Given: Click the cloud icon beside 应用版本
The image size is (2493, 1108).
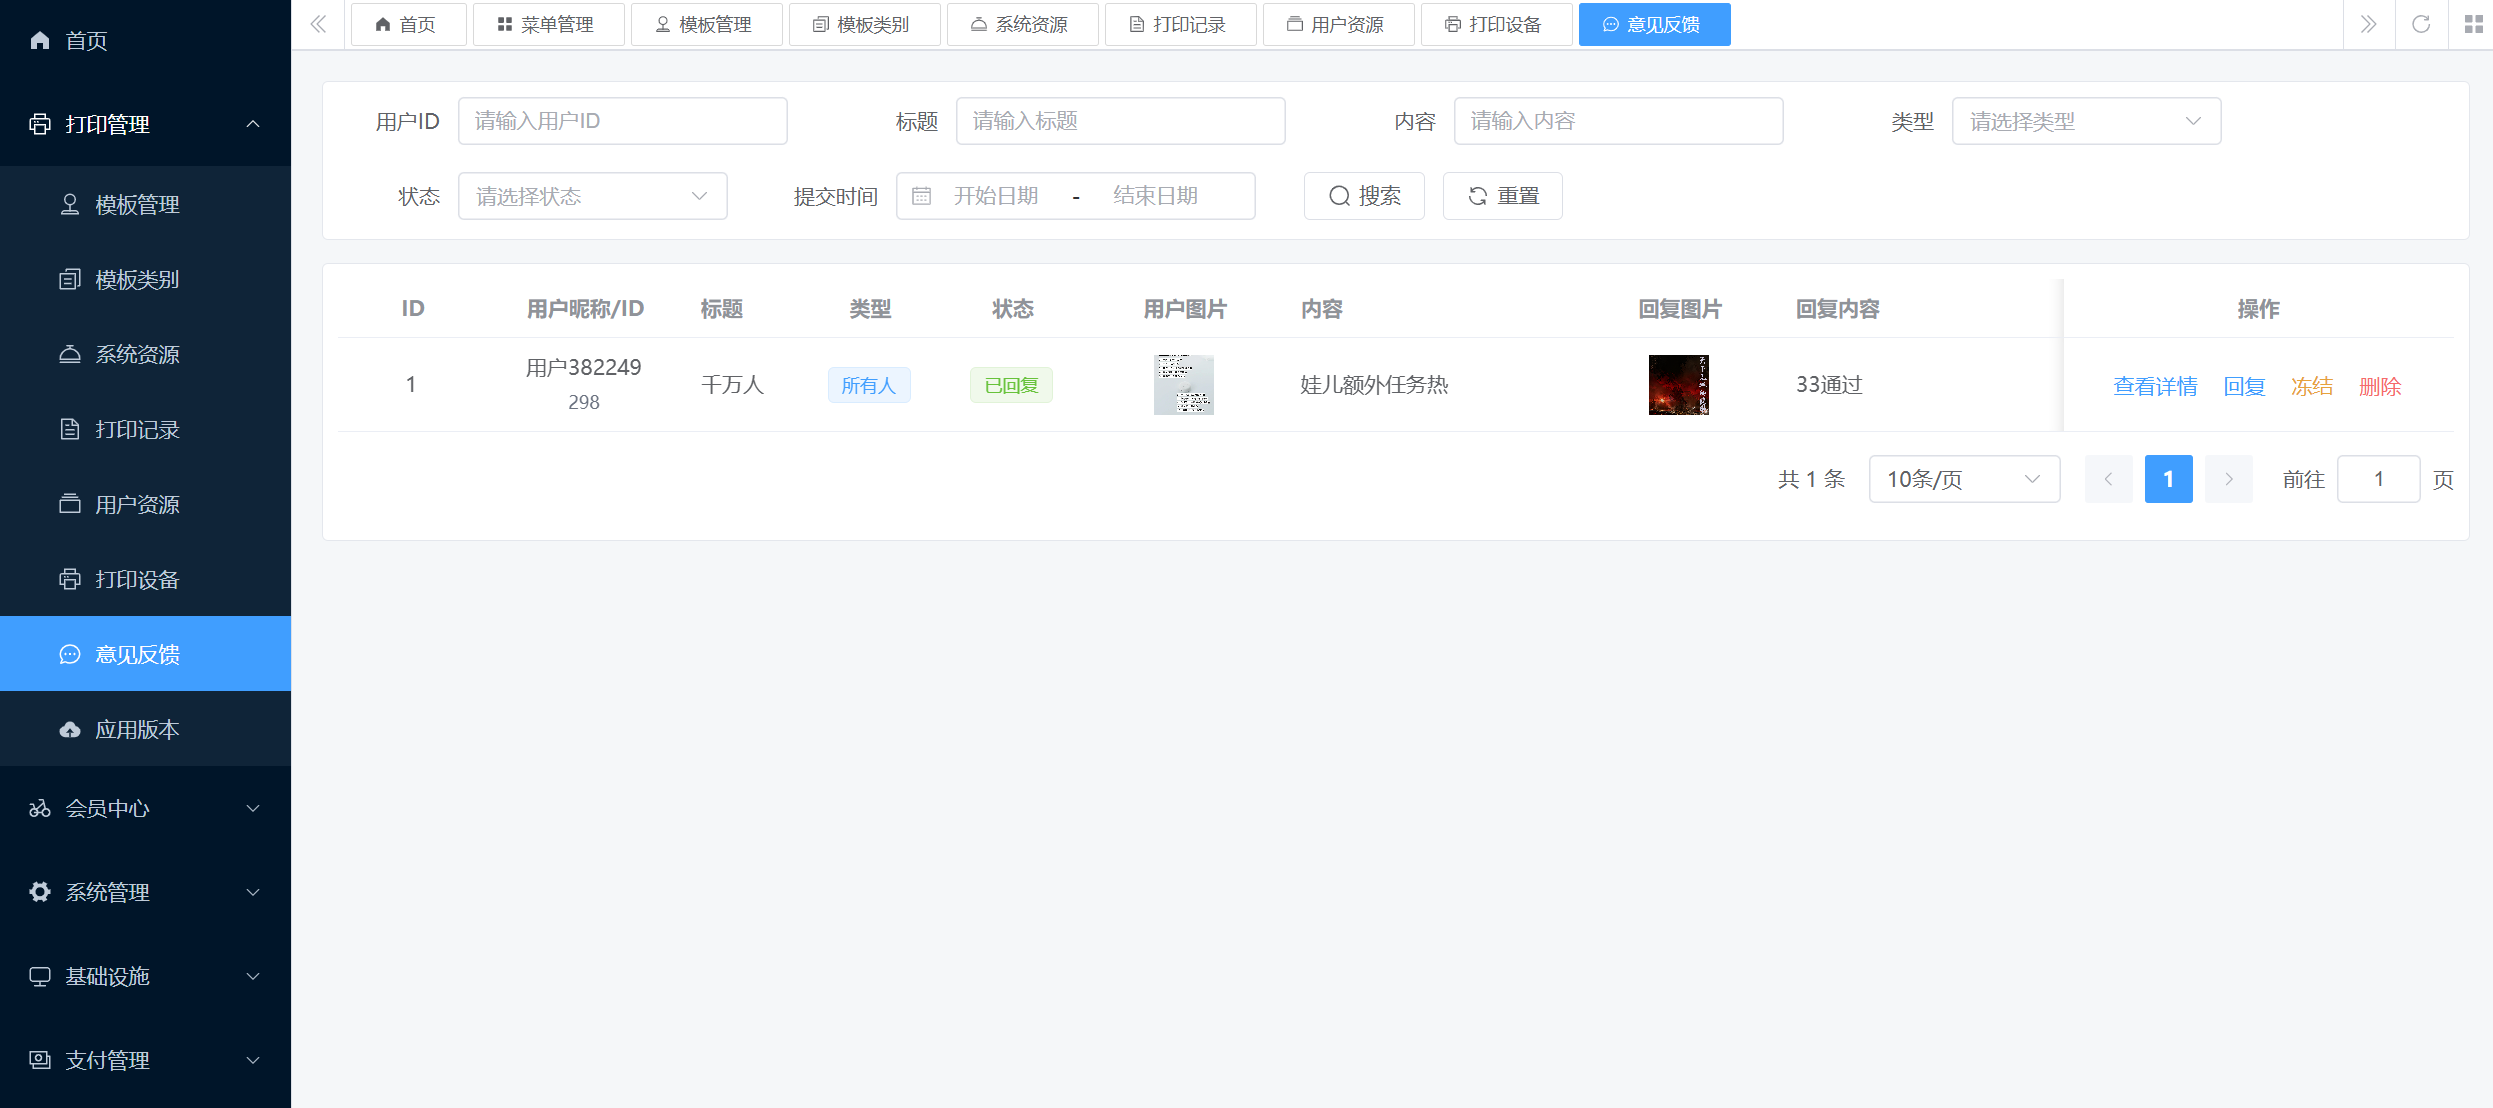Looking at the screenshot, I should pos(70,729).
